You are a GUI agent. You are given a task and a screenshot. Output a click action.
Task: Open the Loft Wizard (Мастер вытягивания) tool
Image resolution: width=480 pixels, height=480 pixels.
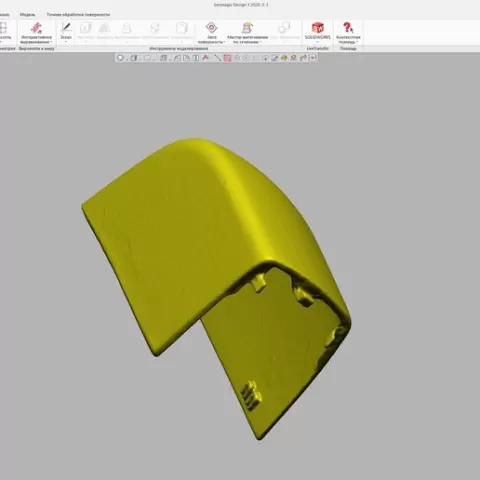coord(247,28)
